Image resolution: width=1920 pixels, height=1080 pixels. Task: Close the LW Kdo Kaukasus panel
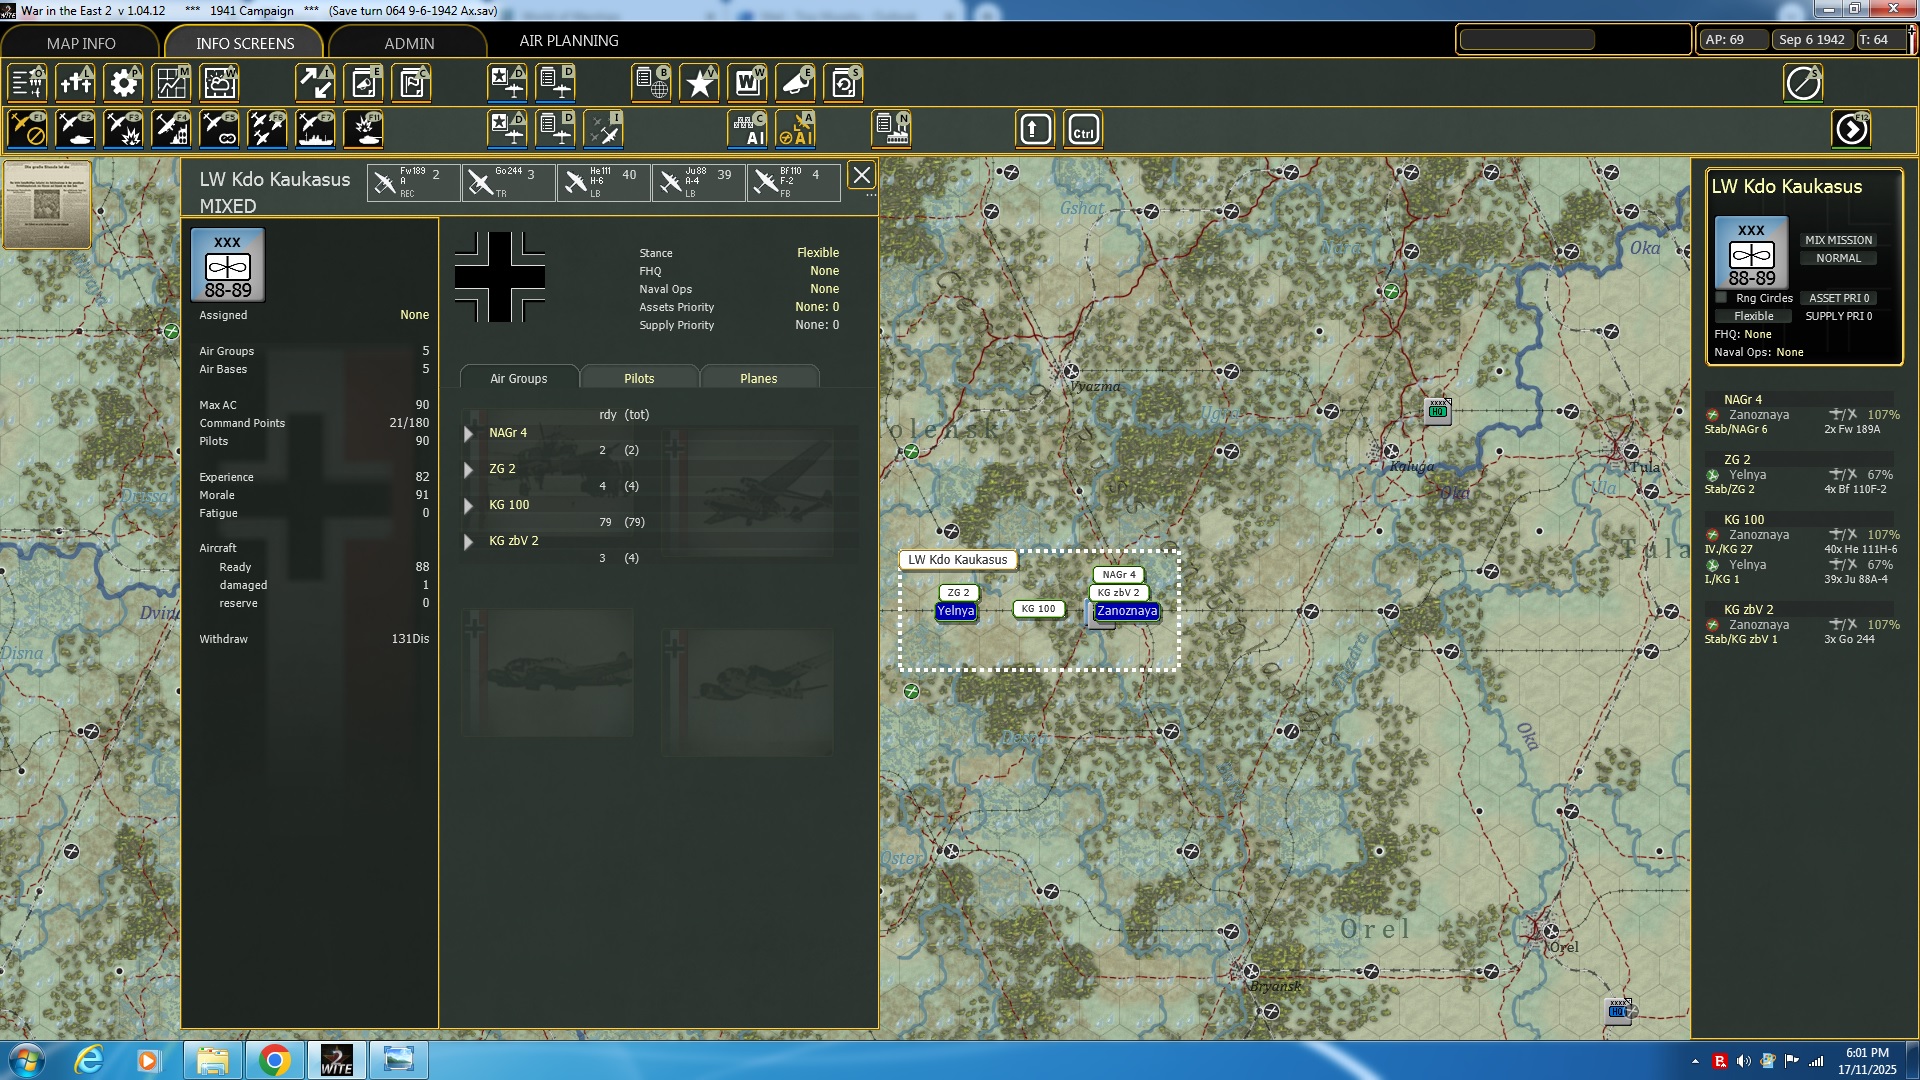click(861, 176)
